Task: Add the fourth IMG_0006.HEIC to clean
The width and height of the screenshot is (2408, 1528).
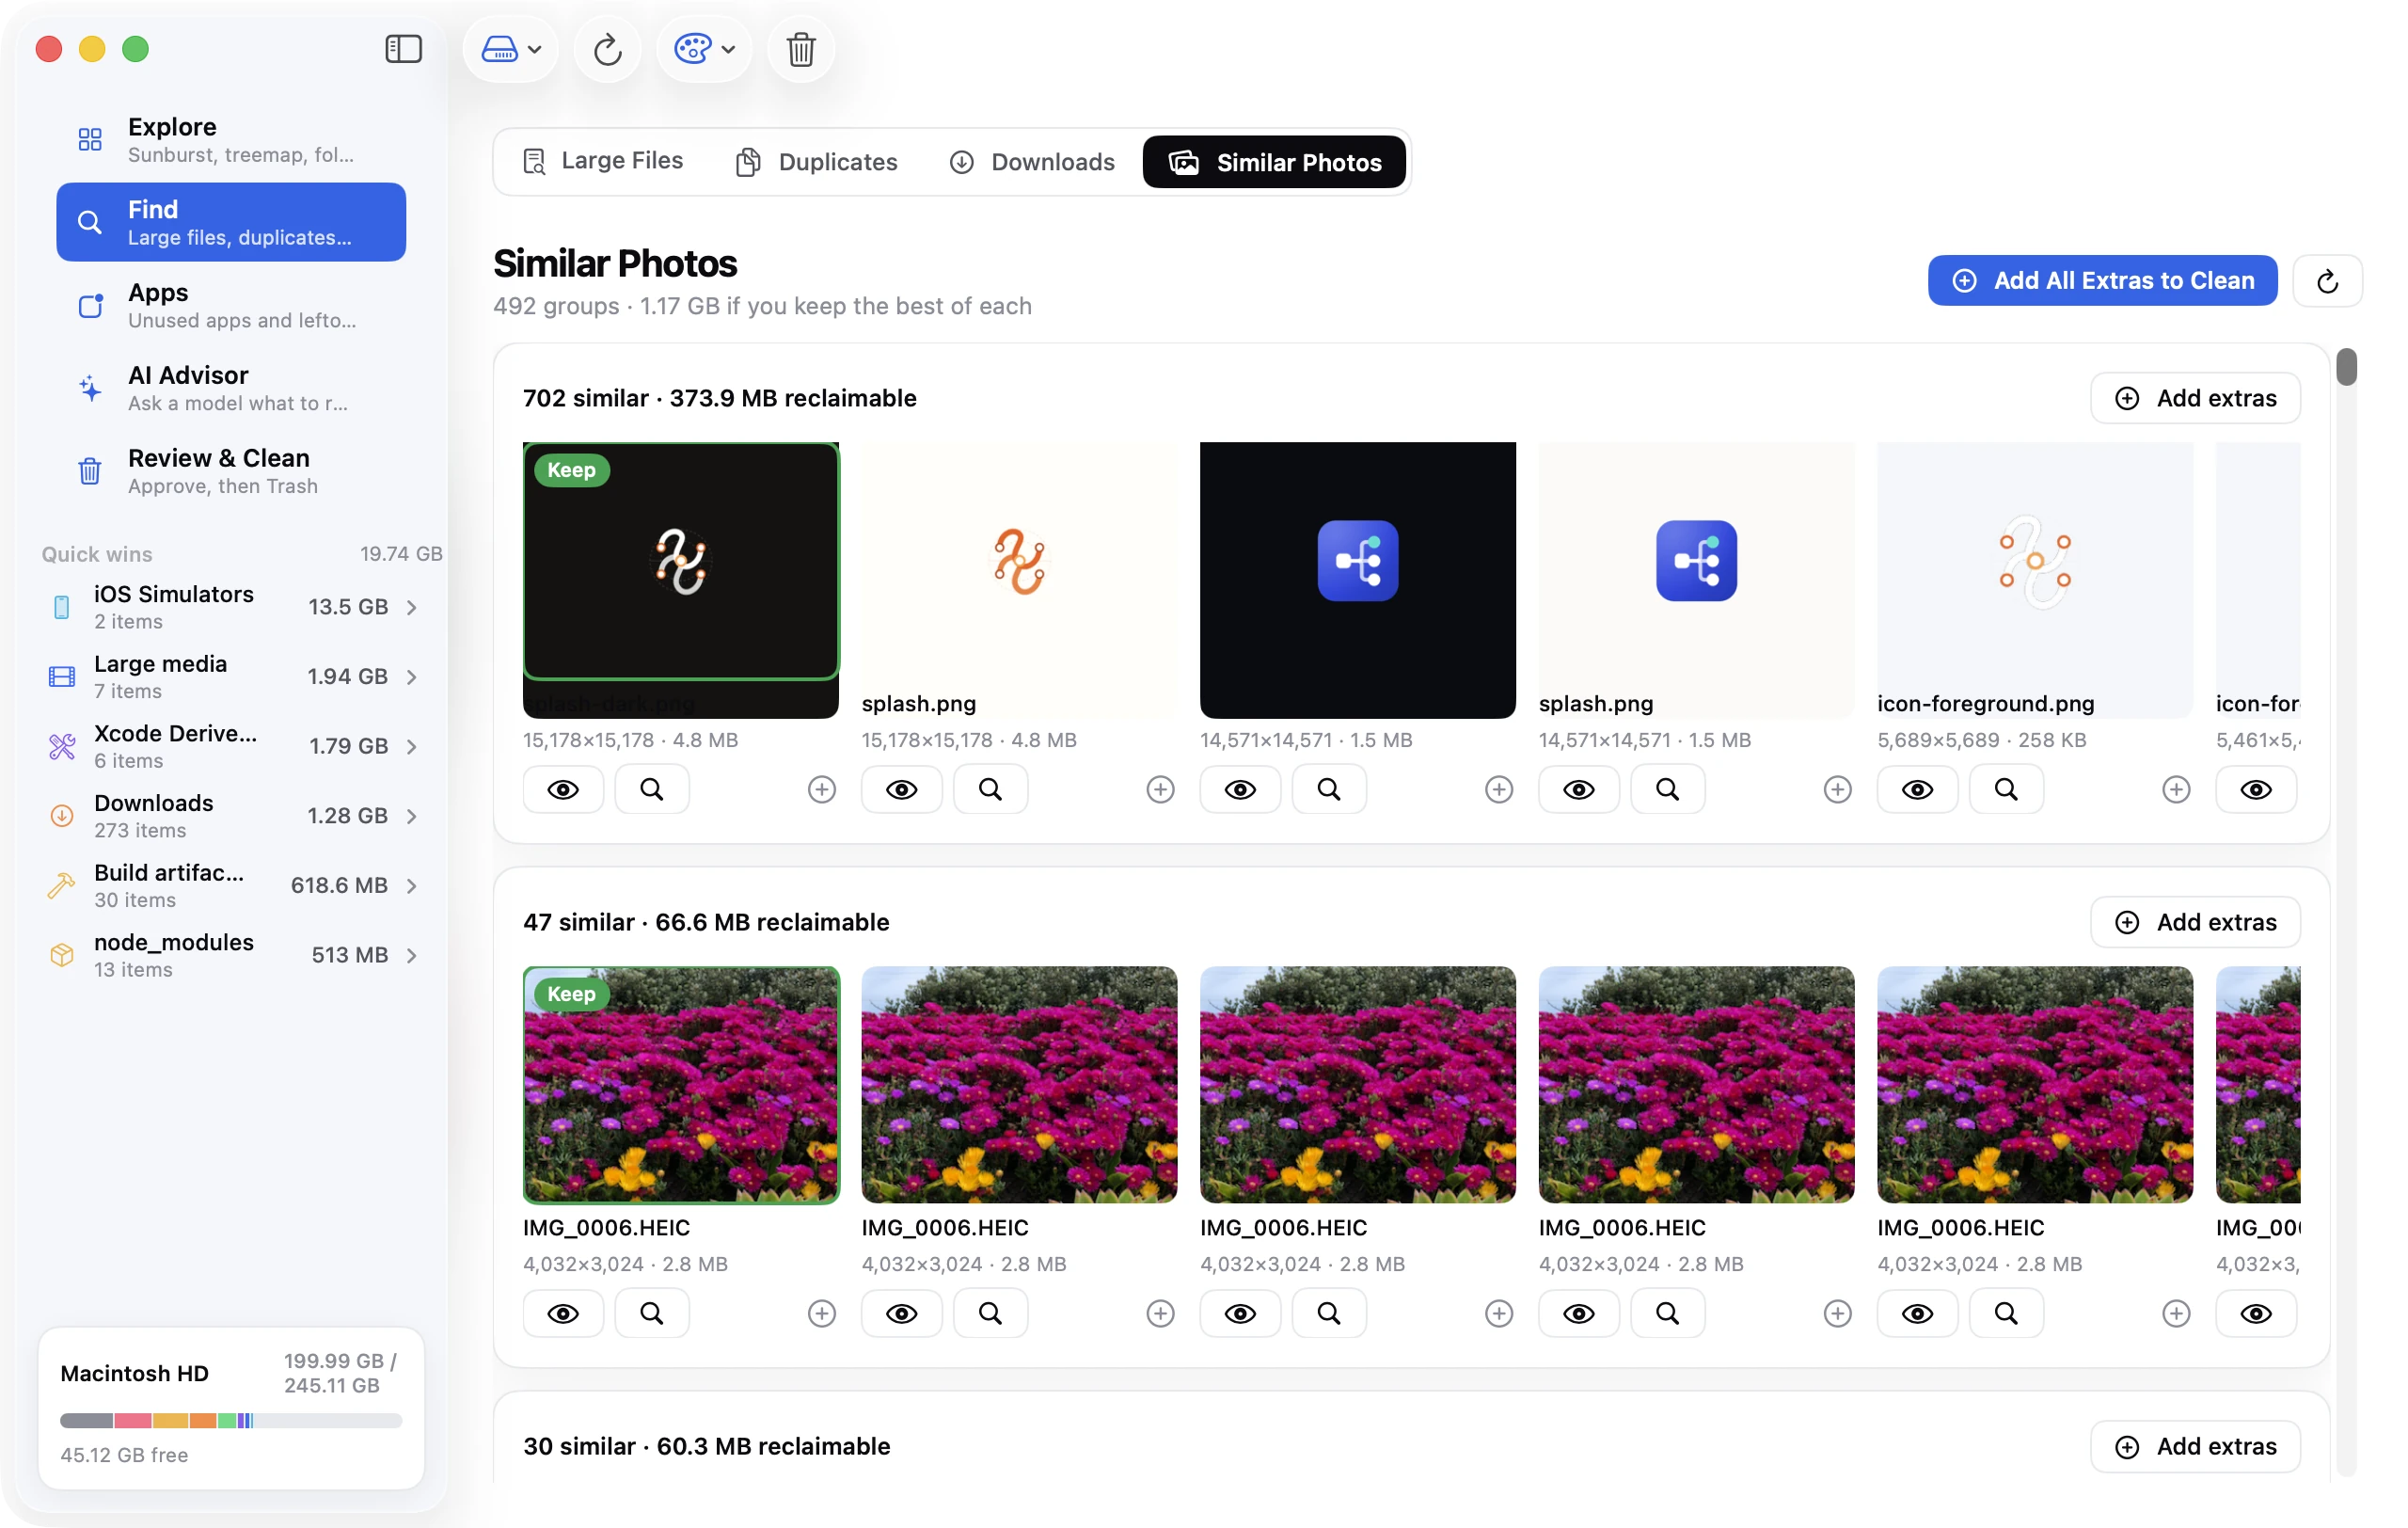Action: [x=1837, y=1314]
